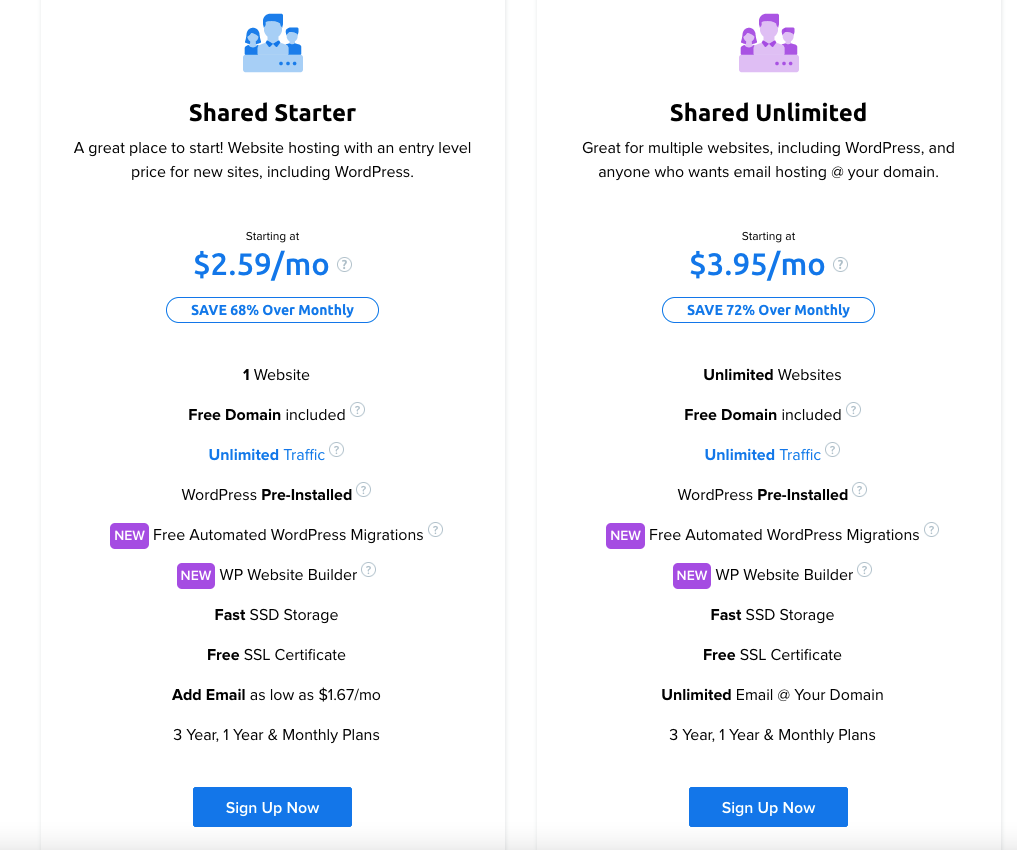The height and width of the screenshot is (850, 1017).
Task: Open migrations help icon in Shared Unlimited
Action: pos(931,530)
